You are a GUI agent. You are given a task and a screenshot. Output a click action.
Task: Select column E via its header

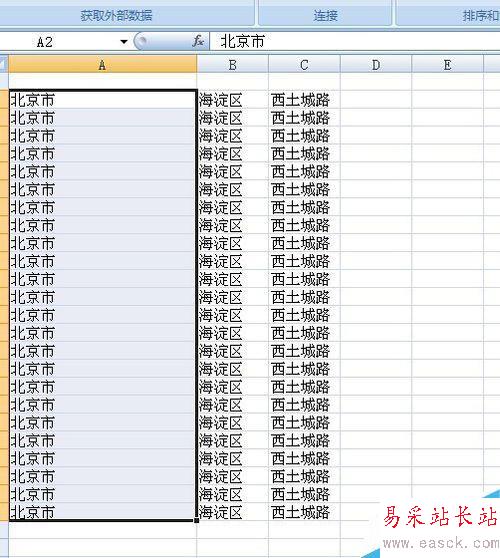click(x=447, y=65)
